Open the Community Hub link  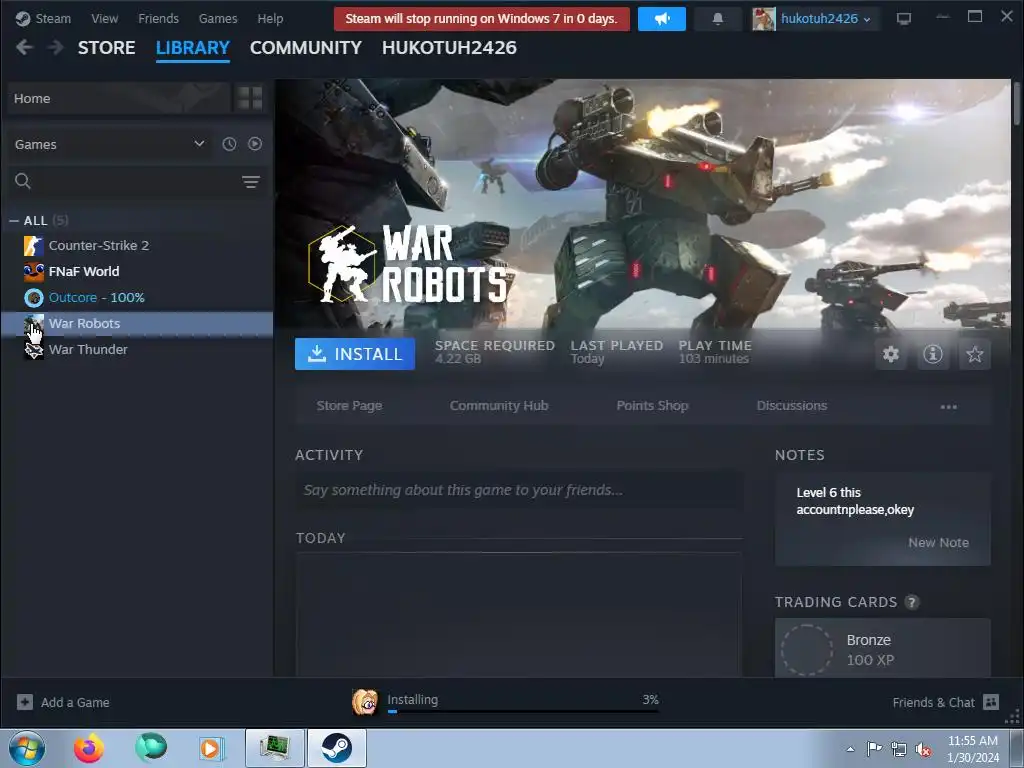click(499, 406)
